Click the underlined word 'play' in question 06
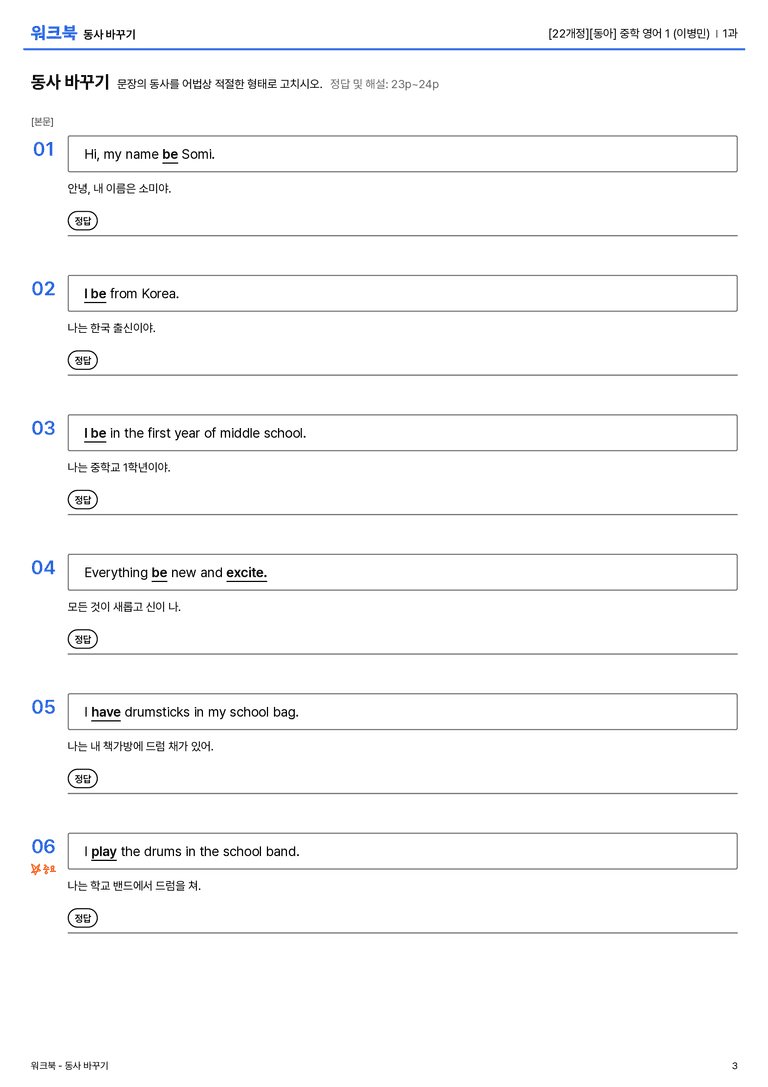The width and height of the screenshot is (768, 1087). (103, 852)
